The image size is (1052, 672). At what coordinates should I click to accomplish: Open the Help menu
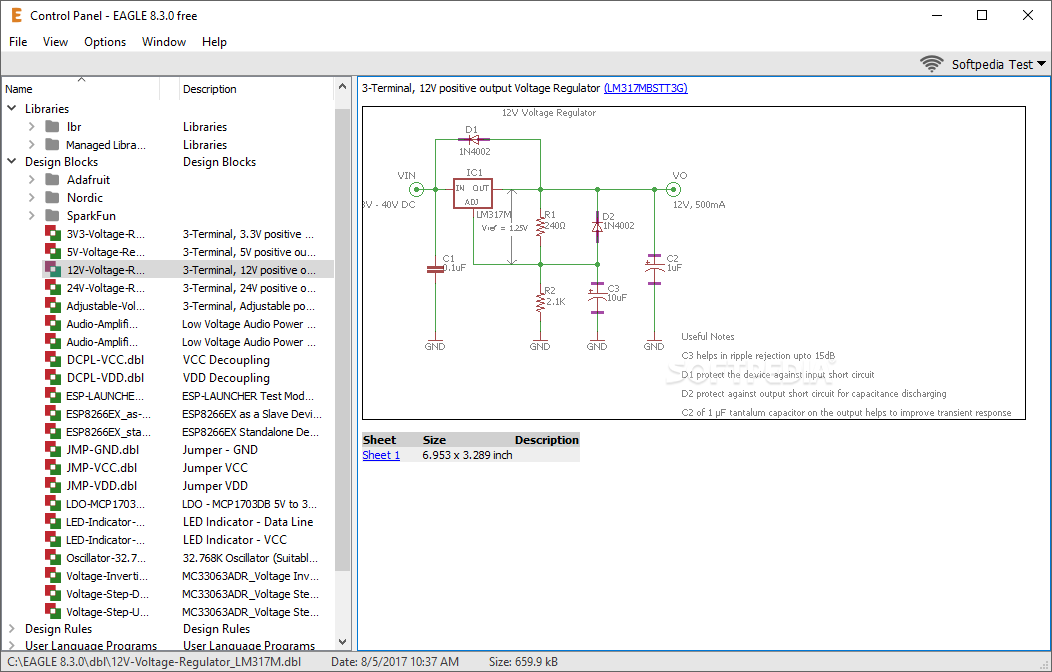point(214,42)
